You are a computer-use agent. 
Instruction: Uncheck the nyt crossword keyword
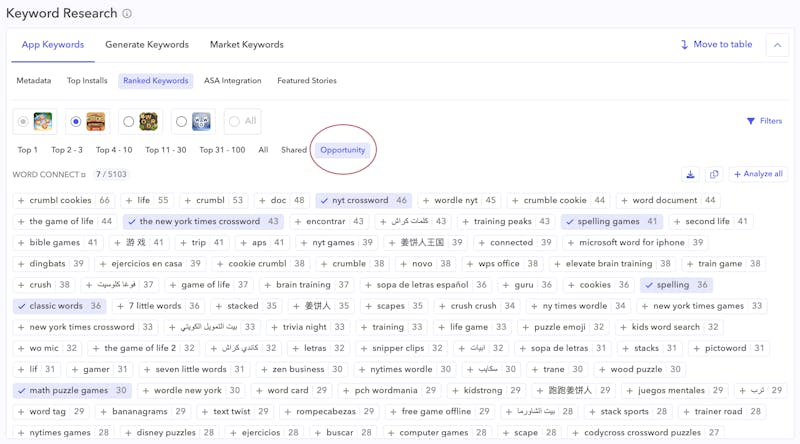[x=325, y=200]
